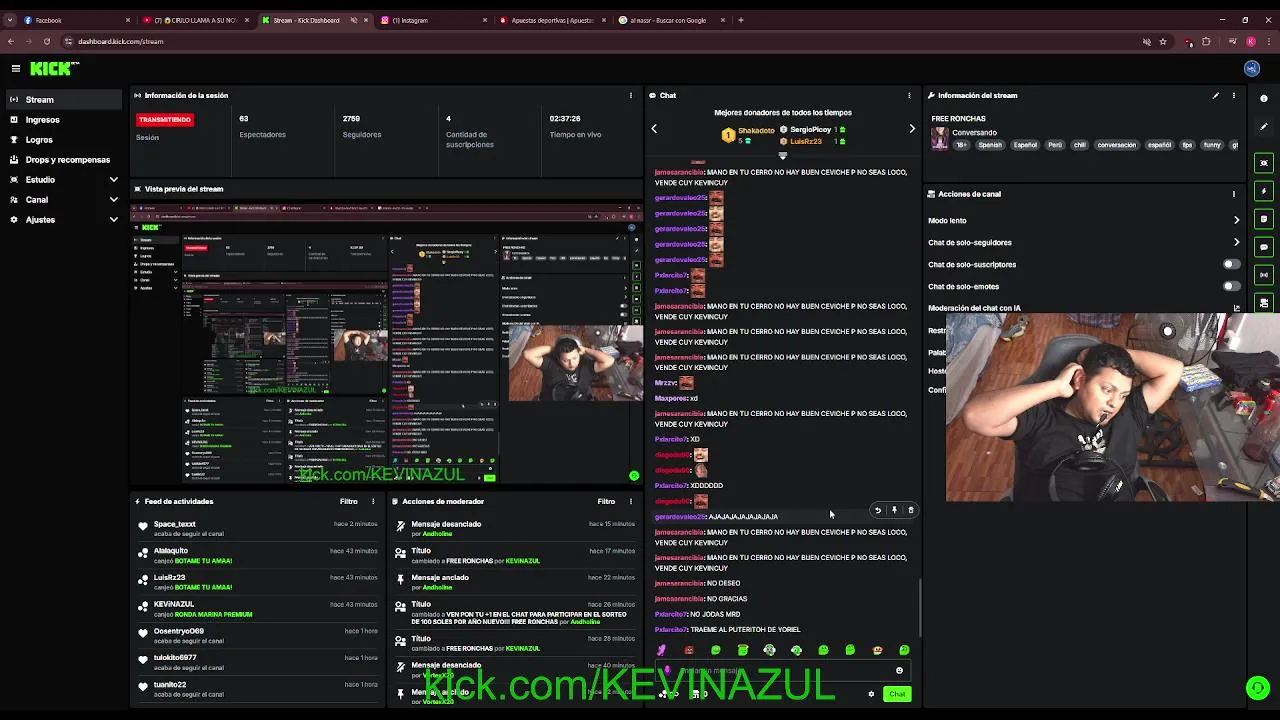Toggle channel actions widget in right rail

pyautogui.click(x=1264, y=302)
